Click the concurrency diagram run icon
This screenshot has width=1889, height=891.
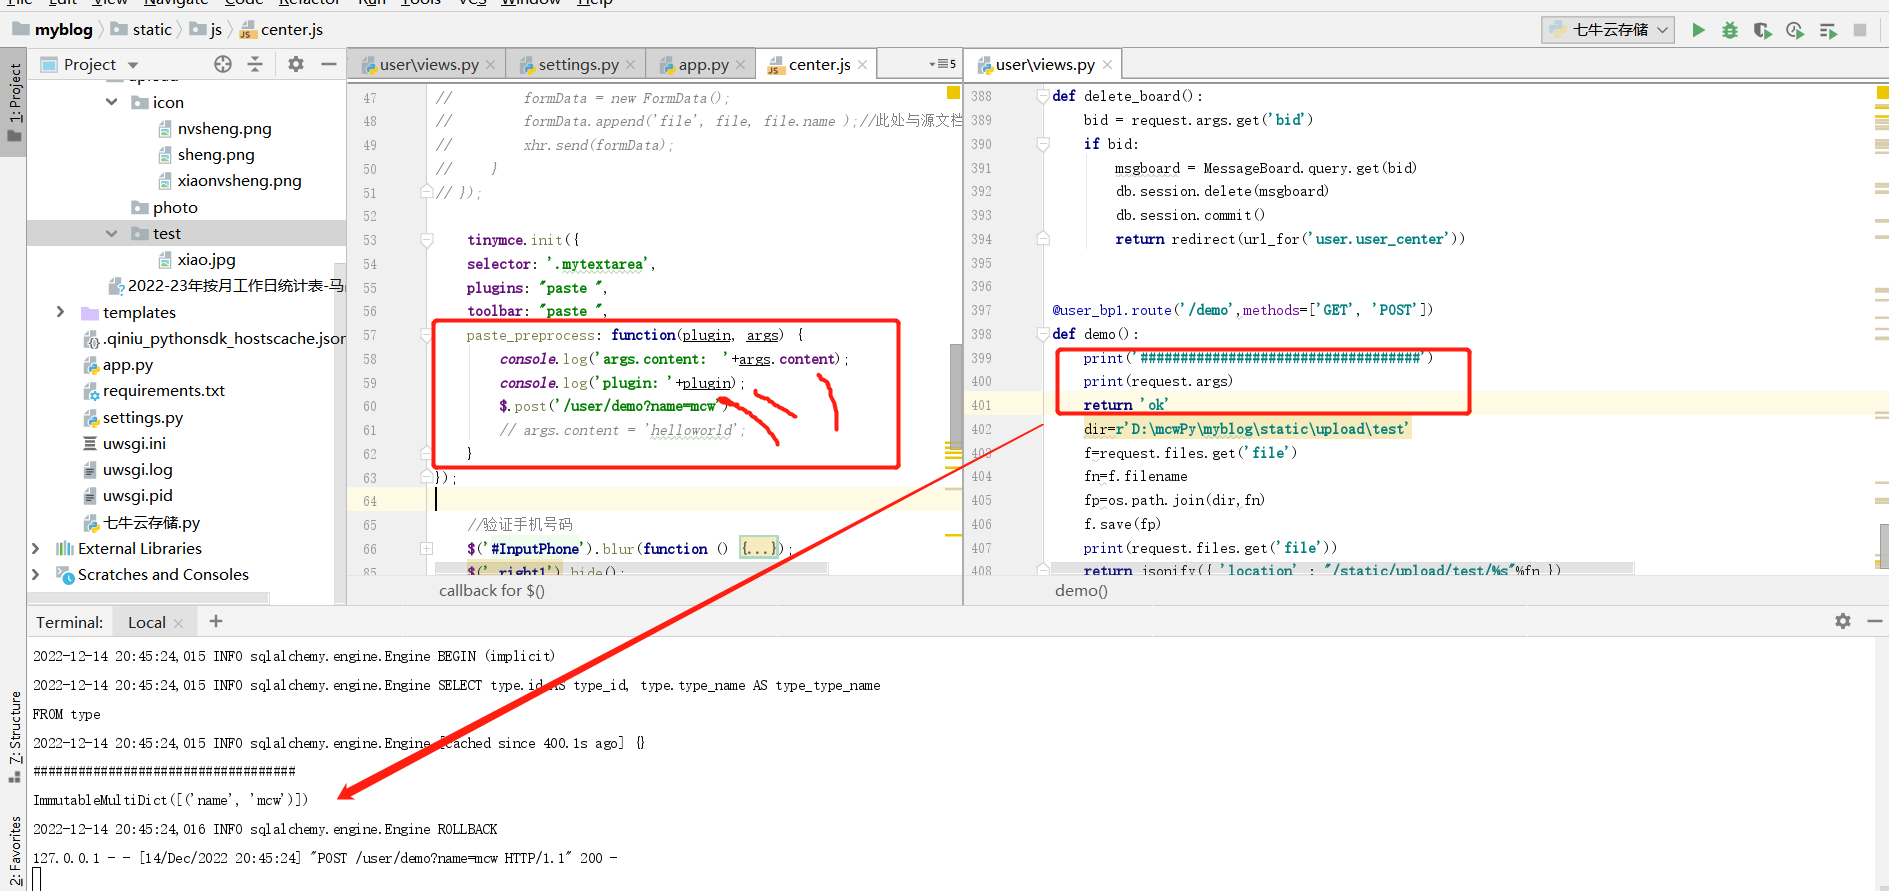point(1828,30)
